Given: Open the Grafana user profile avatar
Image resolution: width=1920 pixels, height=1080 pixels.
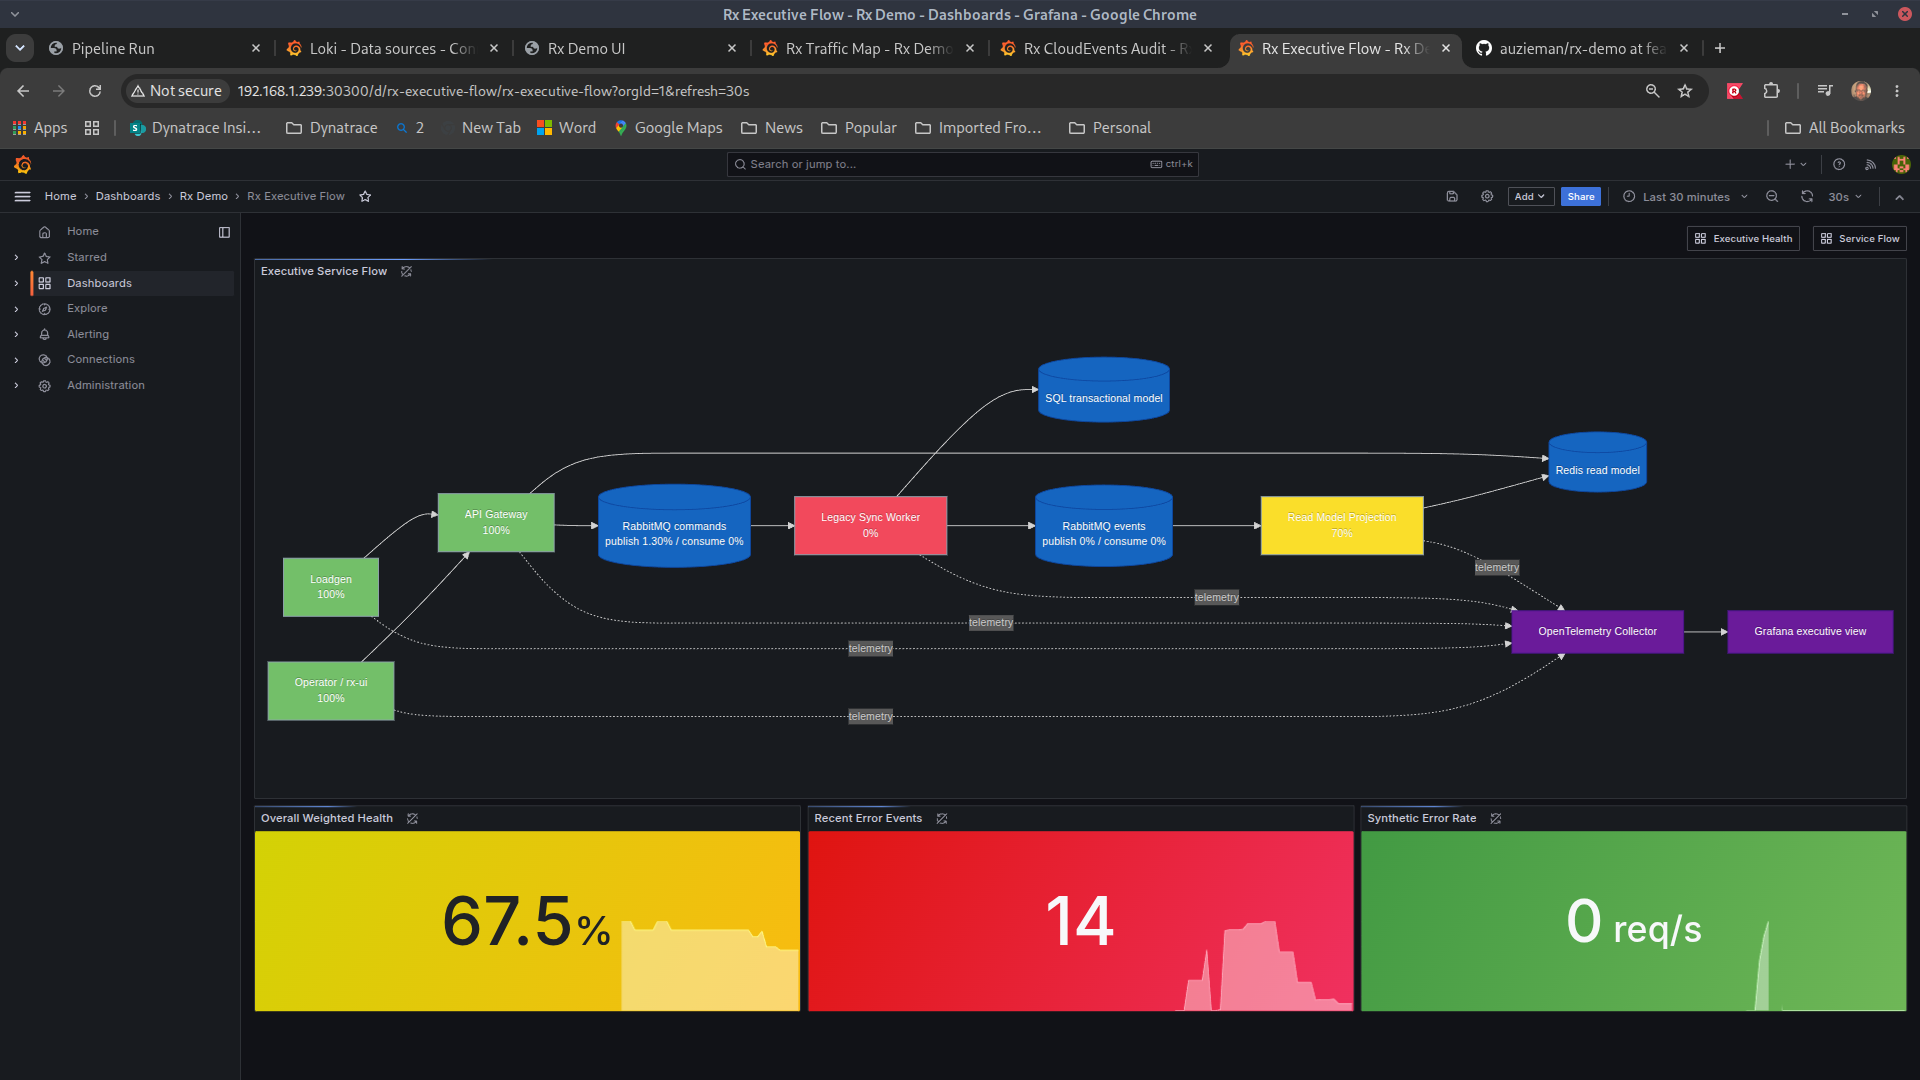Looking at the screenshot, I should [1901, 164].
